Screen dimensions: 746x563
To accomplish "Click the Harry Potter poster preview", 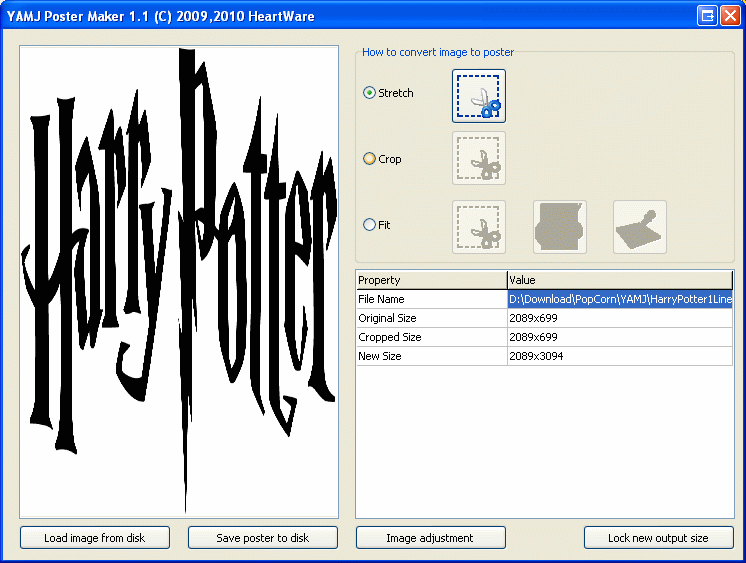I will point(179,282).
